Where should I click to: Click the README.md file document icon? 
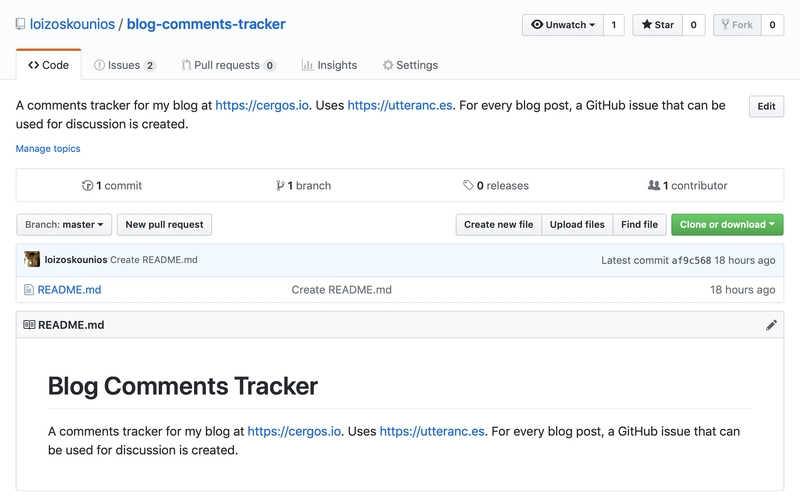[29, 290]
